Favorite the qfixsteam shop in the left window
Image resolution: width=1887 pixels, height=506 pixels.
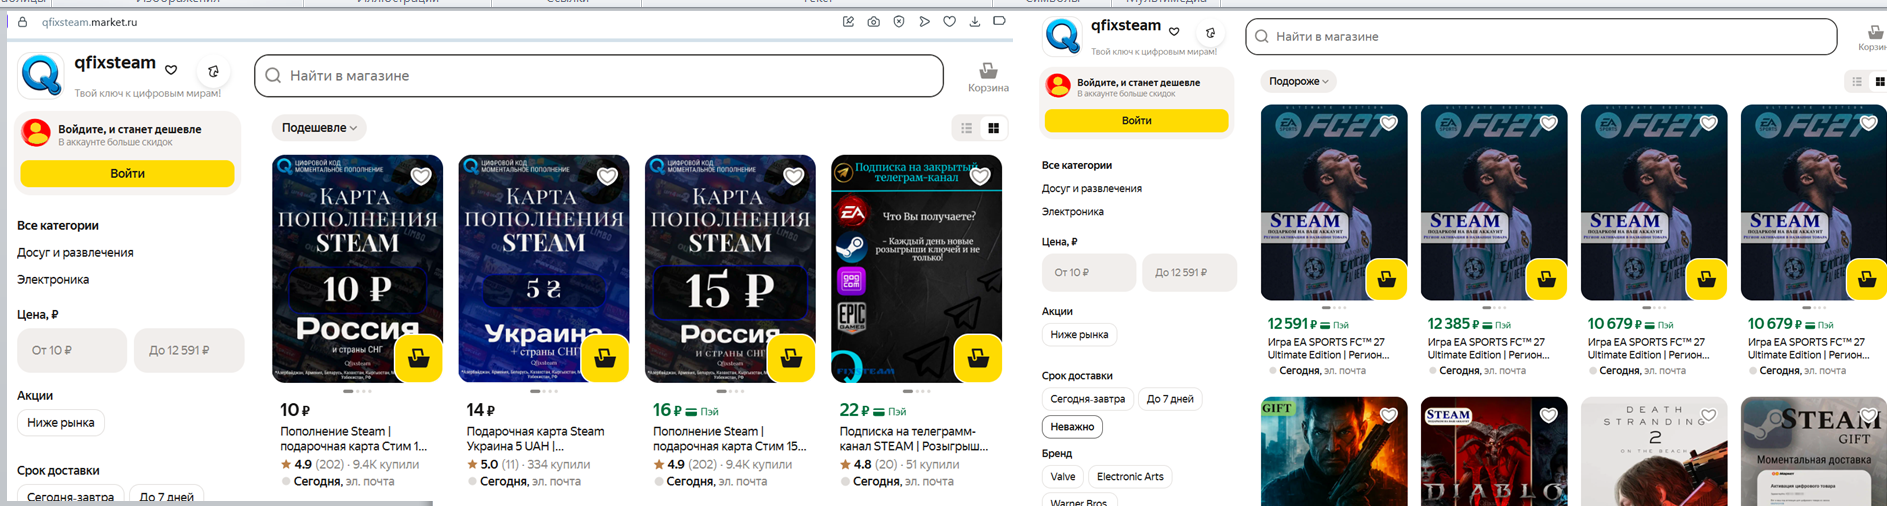[171, 70]
